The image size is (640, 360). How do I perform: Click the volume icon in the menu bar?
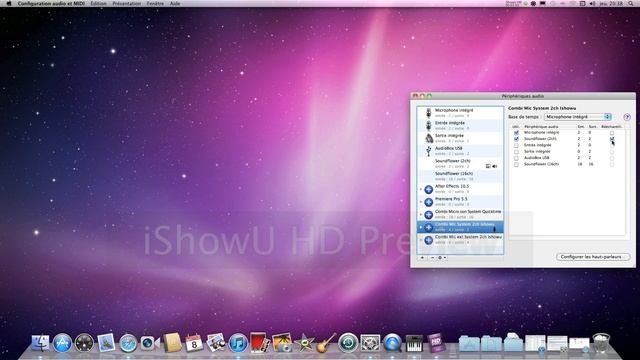pos(592,3)
